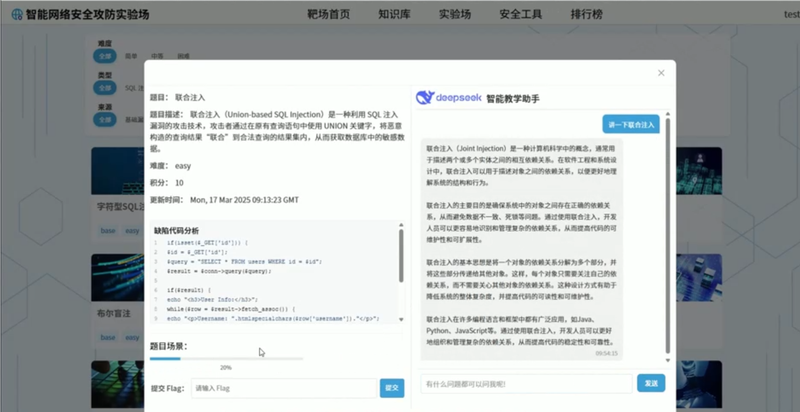Click the code line $id = $_GET['id']
The width and height of the screenshot is (800, 412).
tap(197, 252)
